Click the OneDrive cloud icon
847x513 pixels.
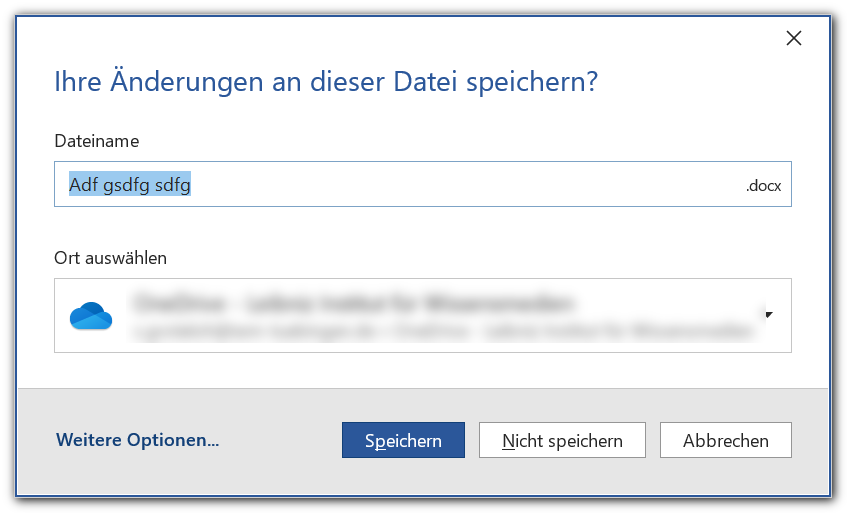click(91, 316)
